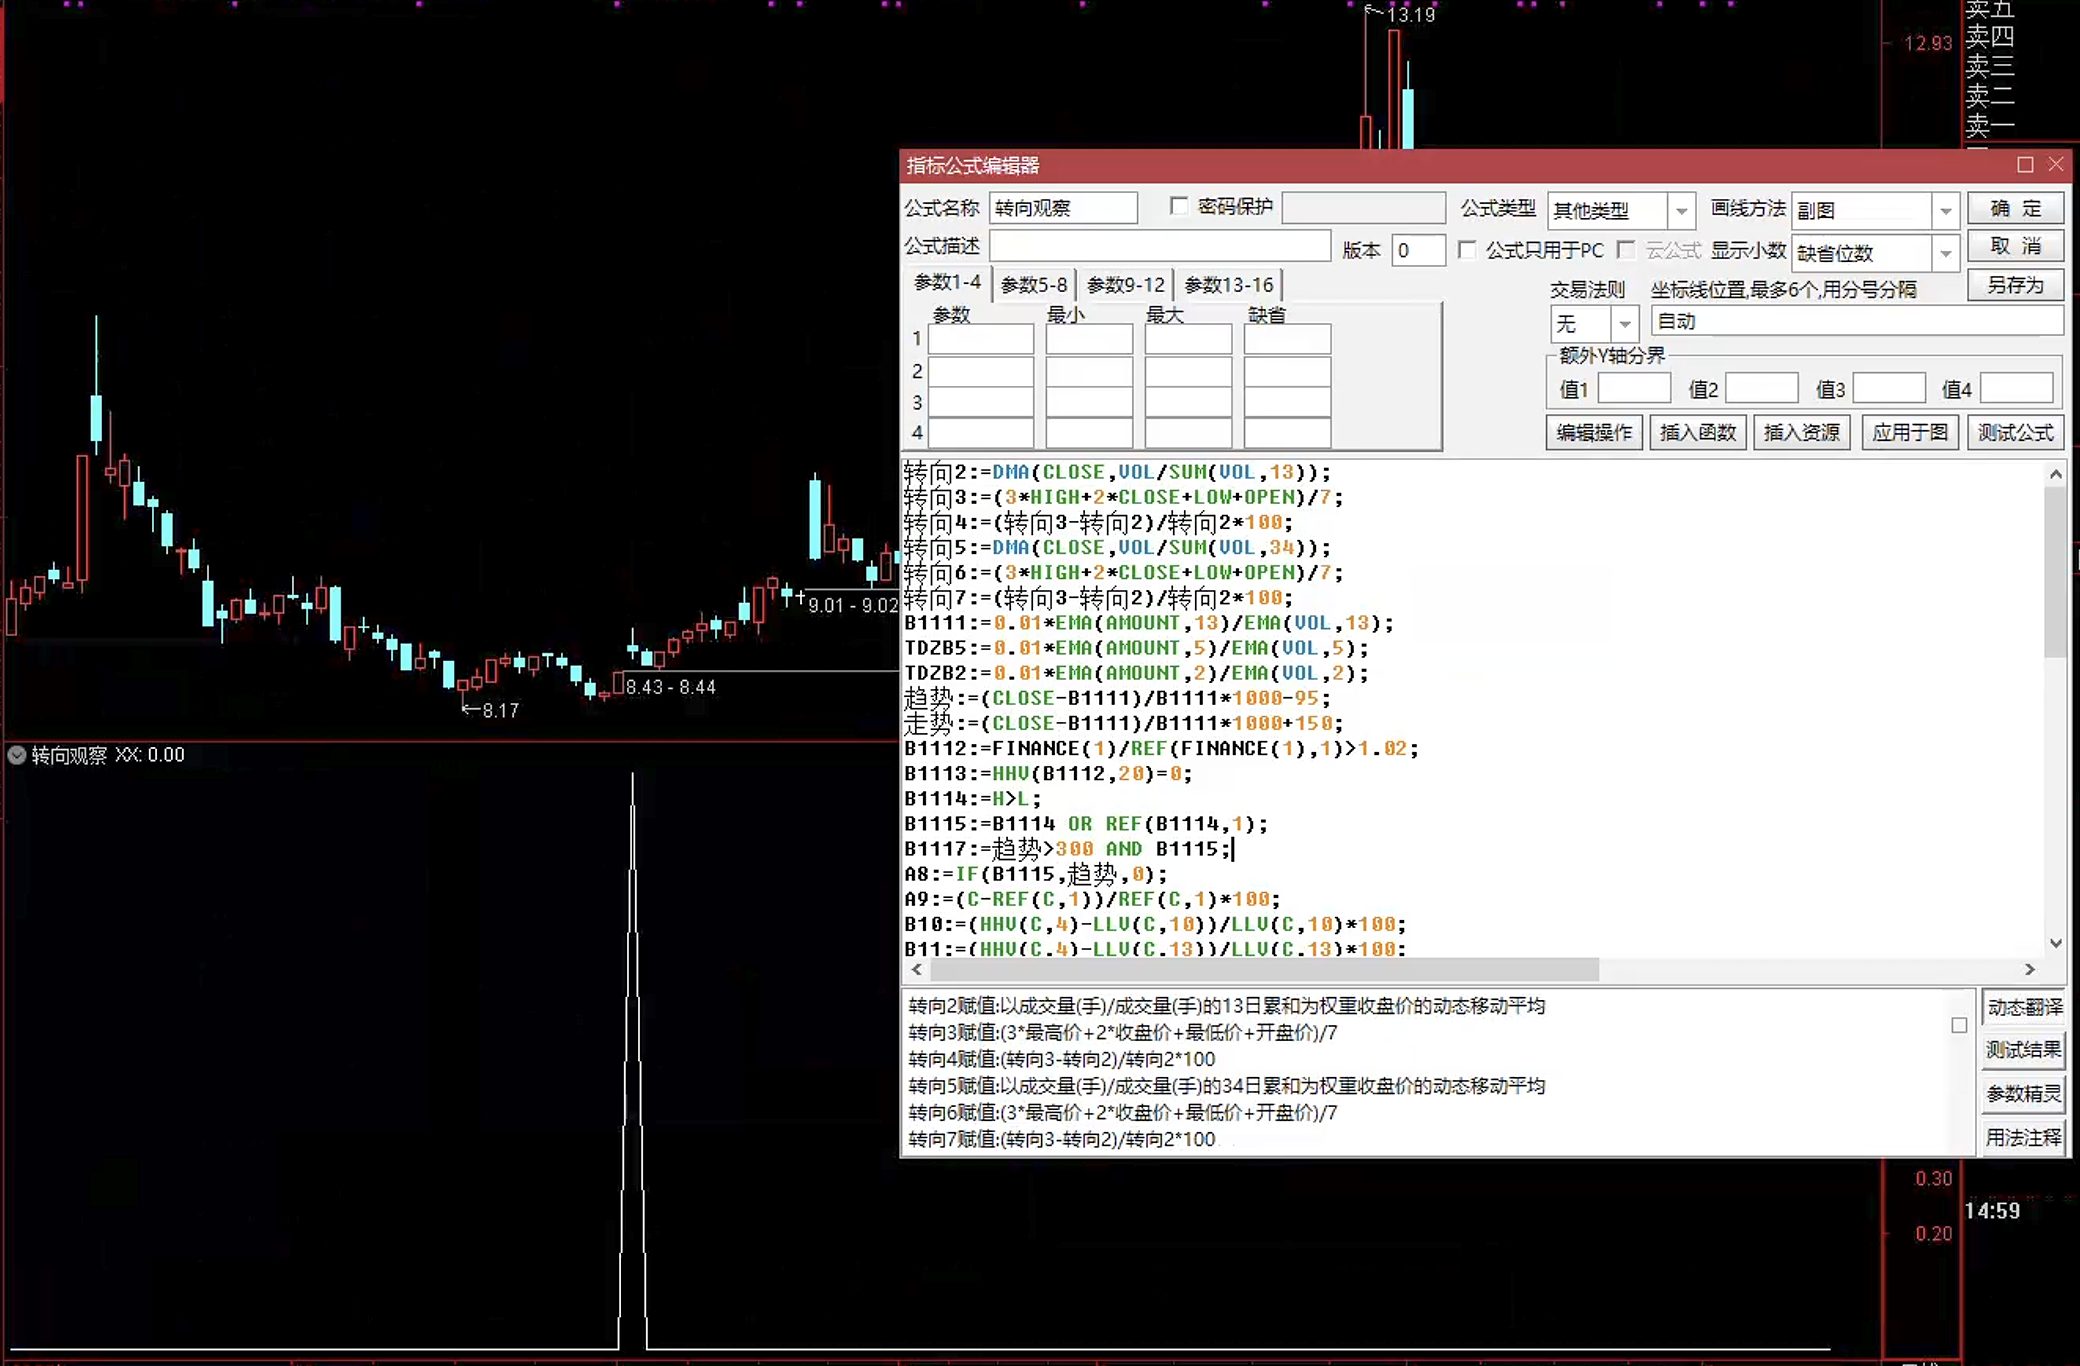Screen dimensions: 2080x1366
Task: Toggle the small checkbox in the translation pane
Action: click(1959, 1025)
